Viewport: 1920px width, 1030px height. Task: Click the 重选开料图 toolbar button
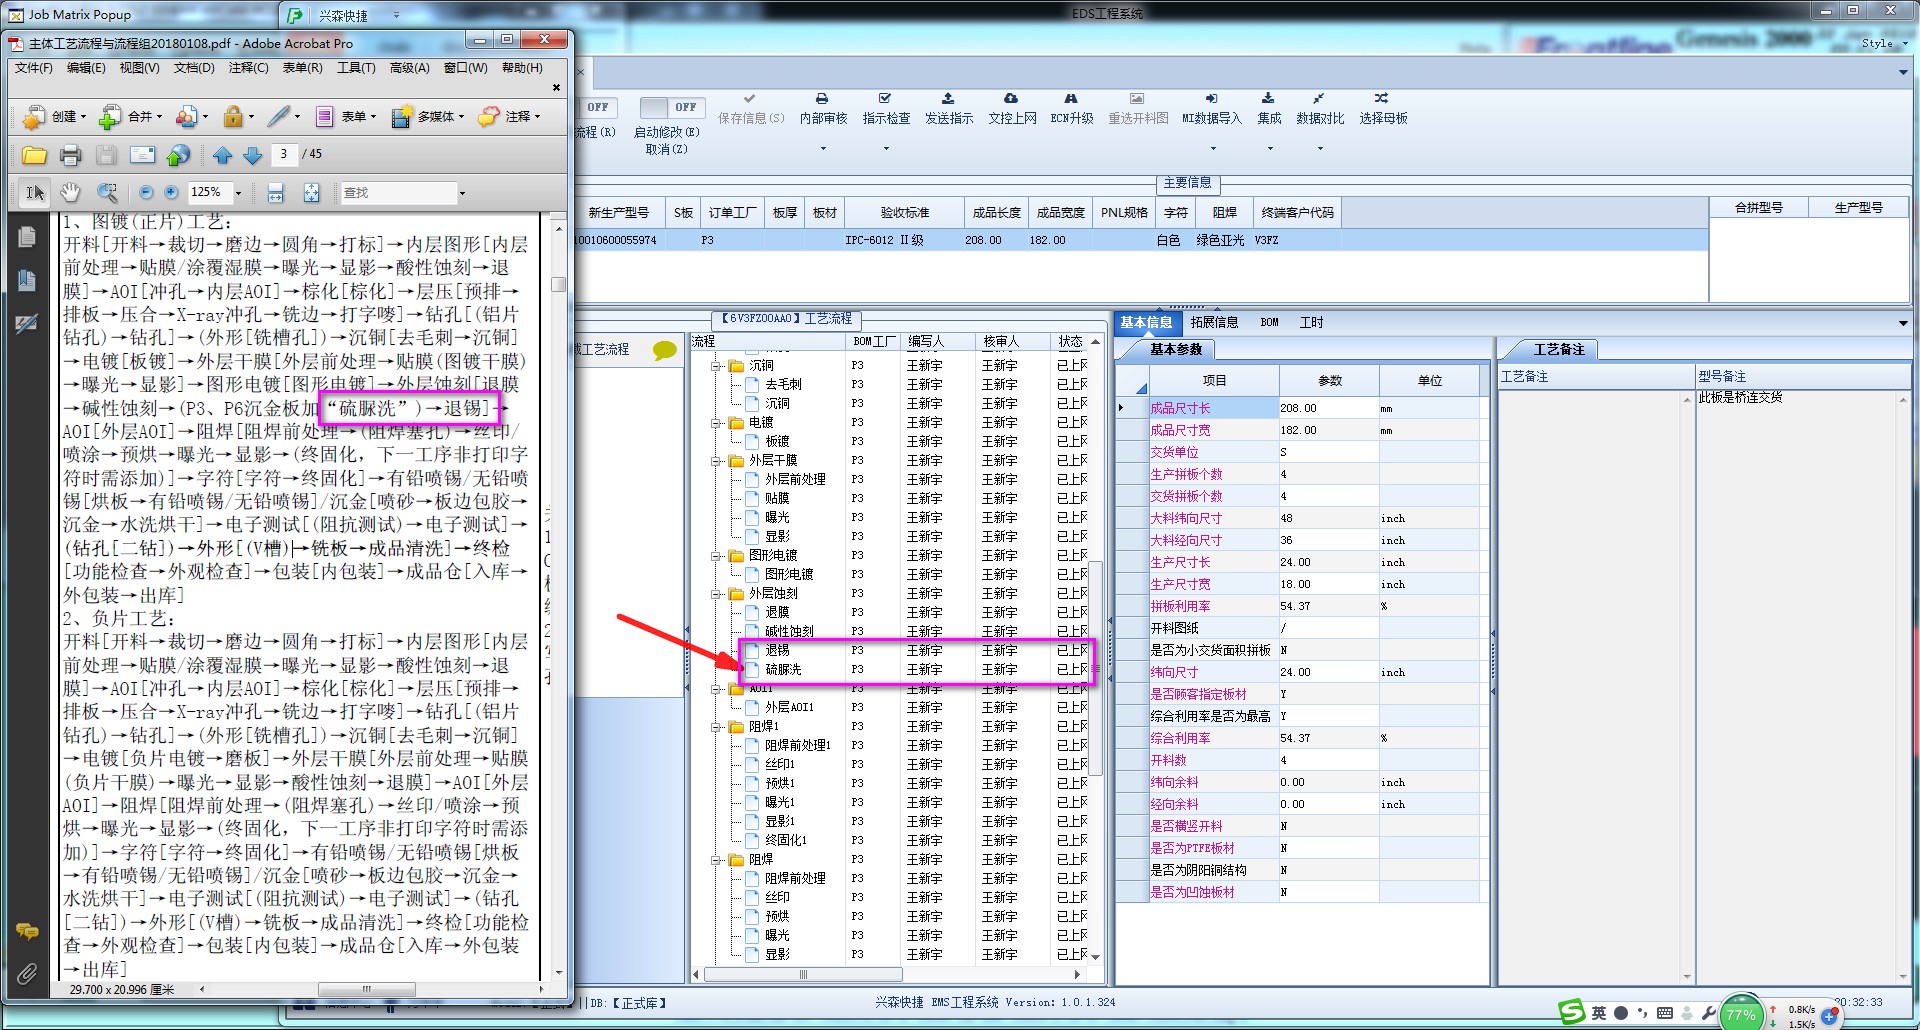pyautogui.click(x=1137, y=109)
